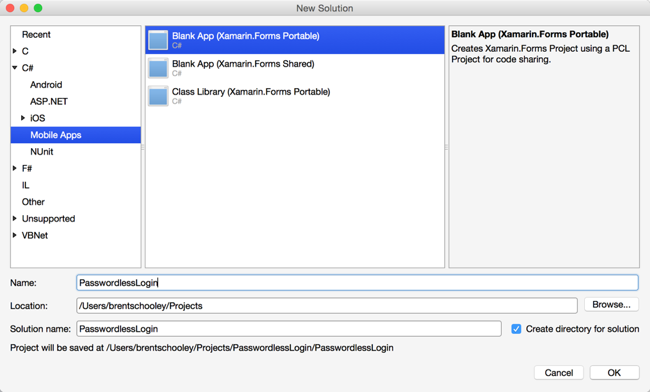Select ASP.NET under C#
The height and width of the screenshot is (392, 650).
pos(49,102)
